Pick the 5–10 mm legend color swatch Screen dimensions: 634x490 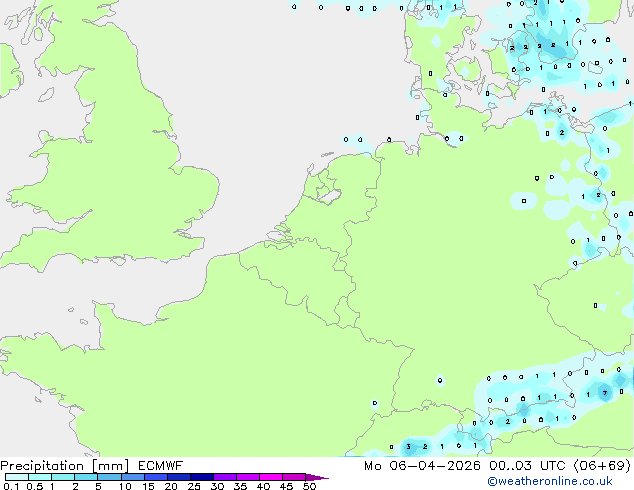tap(110, 477)
